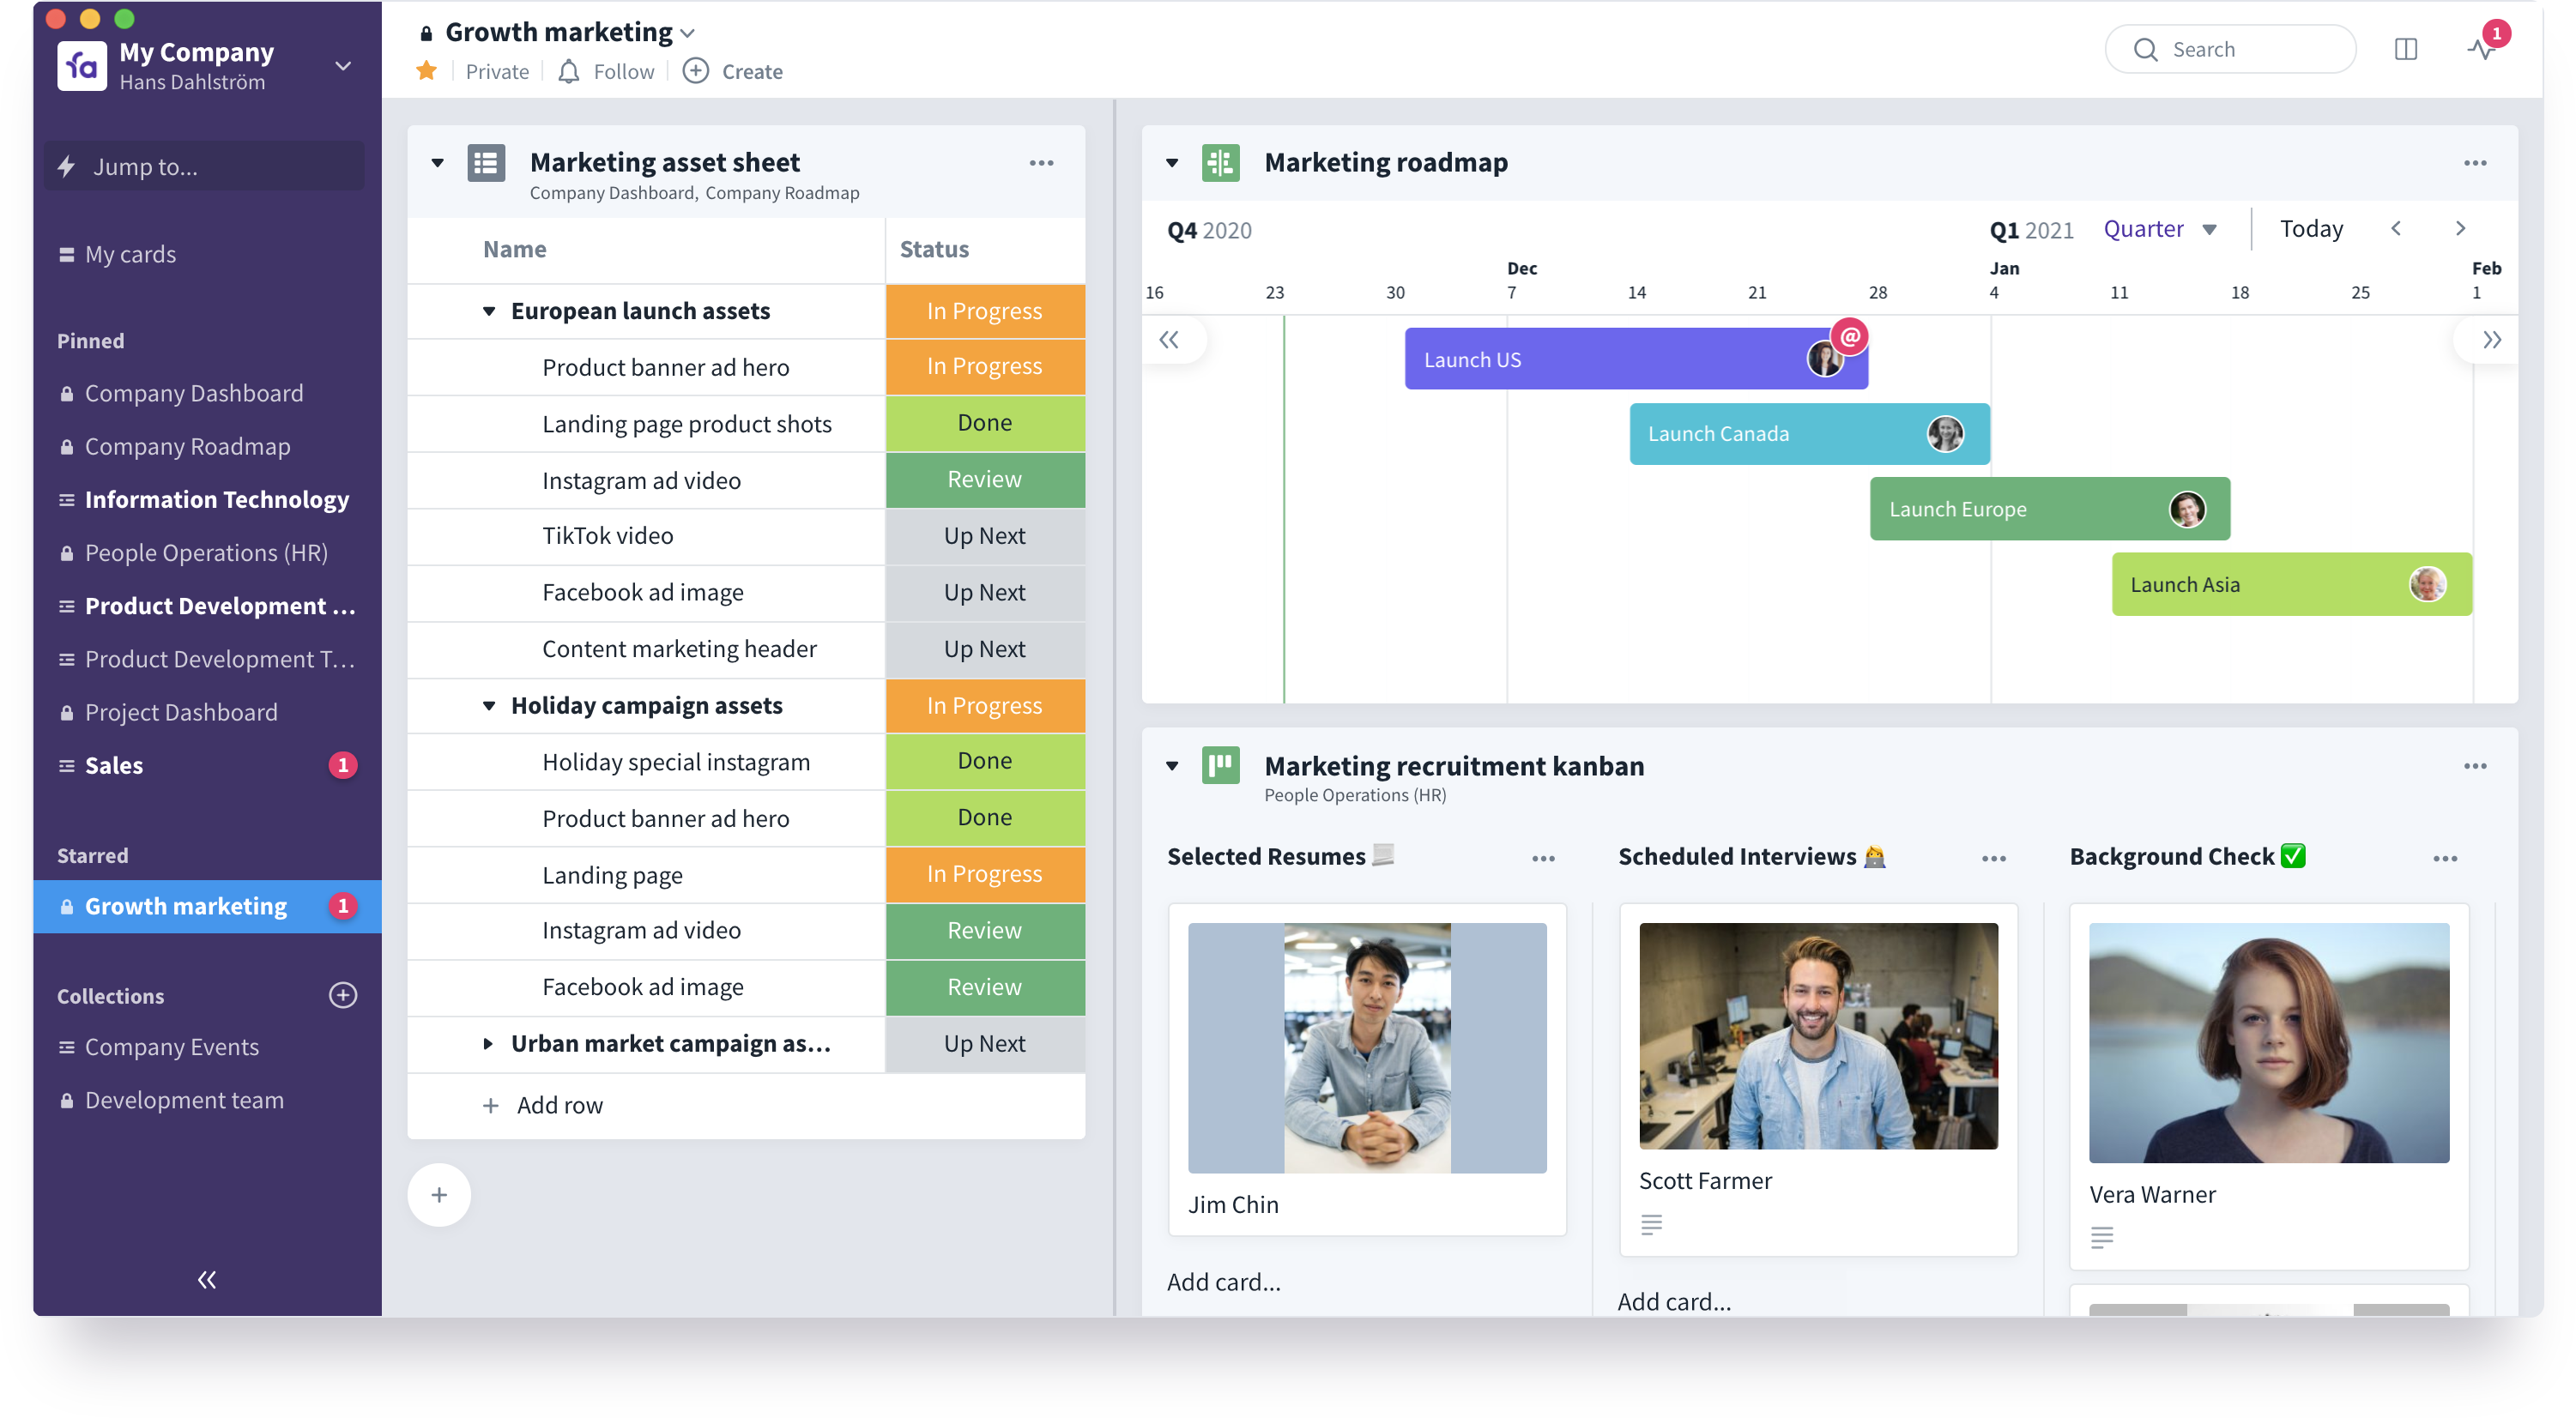Click the Today button on roadmap
The width and height of the screenshot is (2576, 1418).
point(2310,229)
